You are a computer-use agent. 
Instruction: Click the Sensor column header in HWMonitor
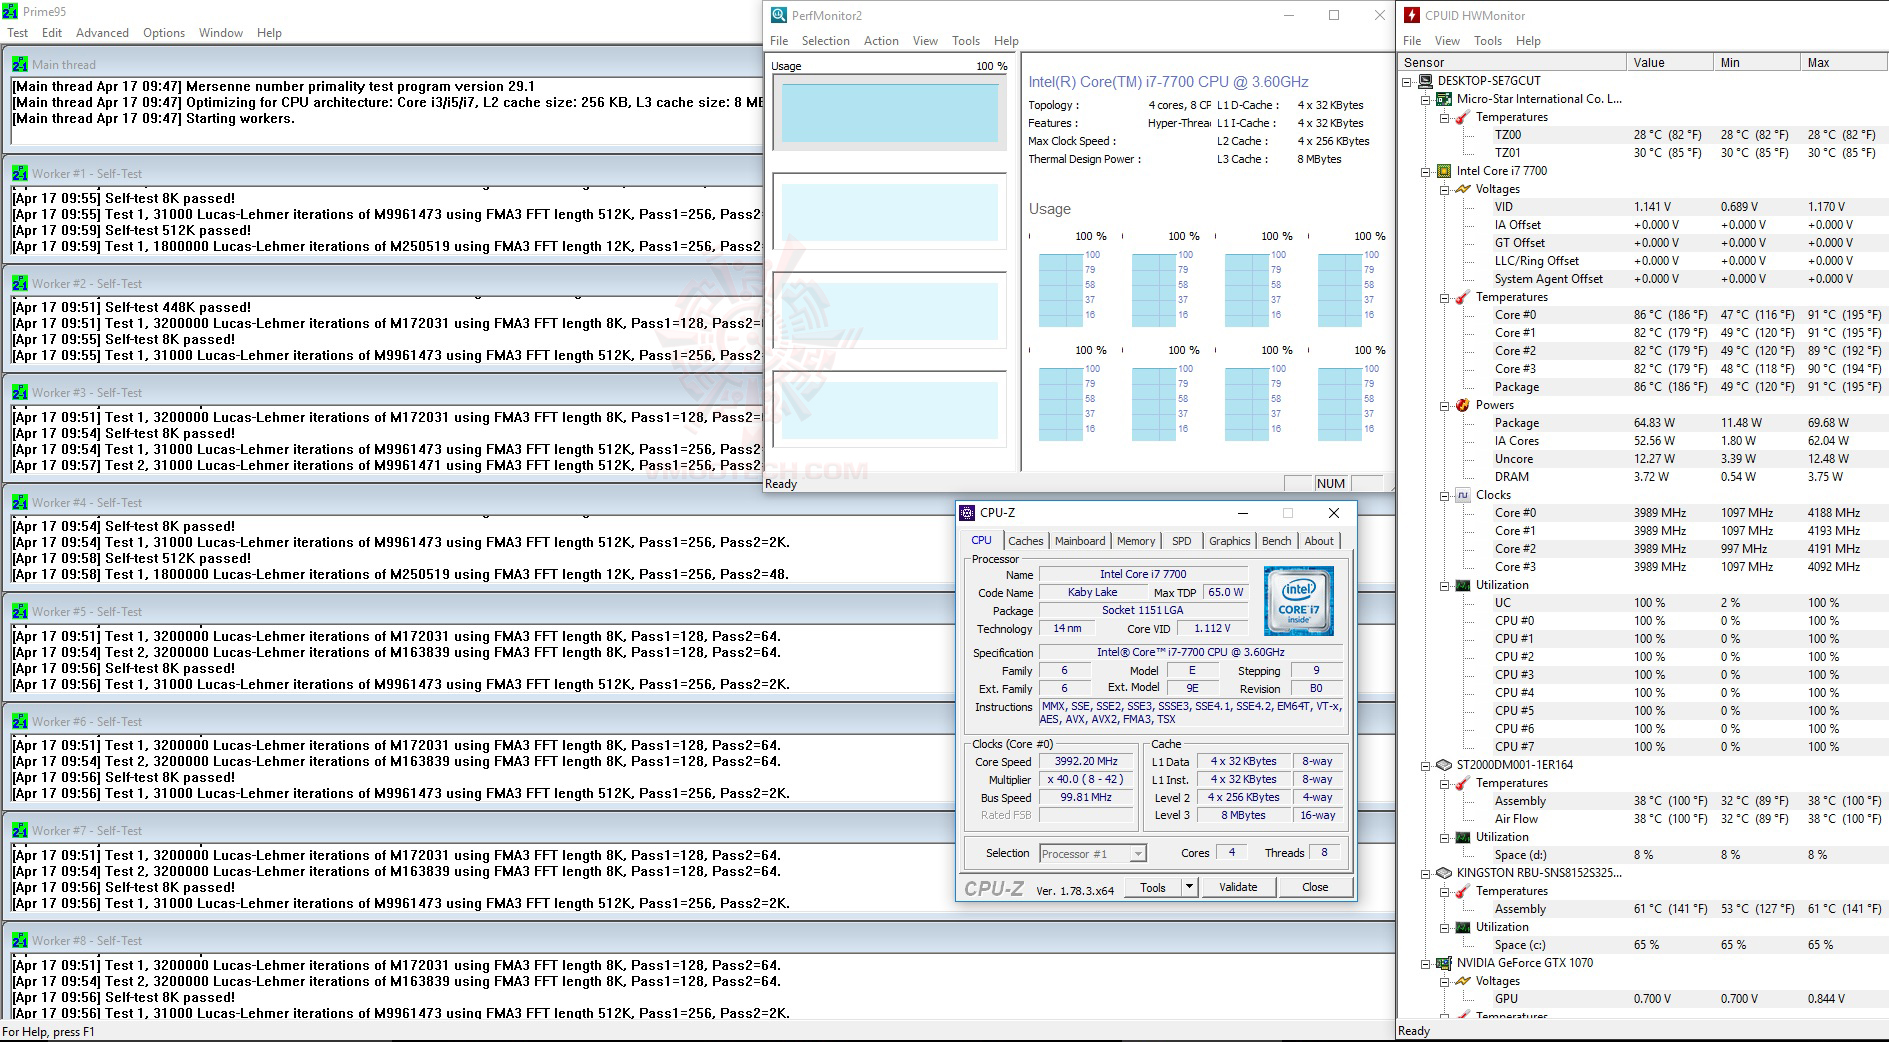tap(1512, 62)
